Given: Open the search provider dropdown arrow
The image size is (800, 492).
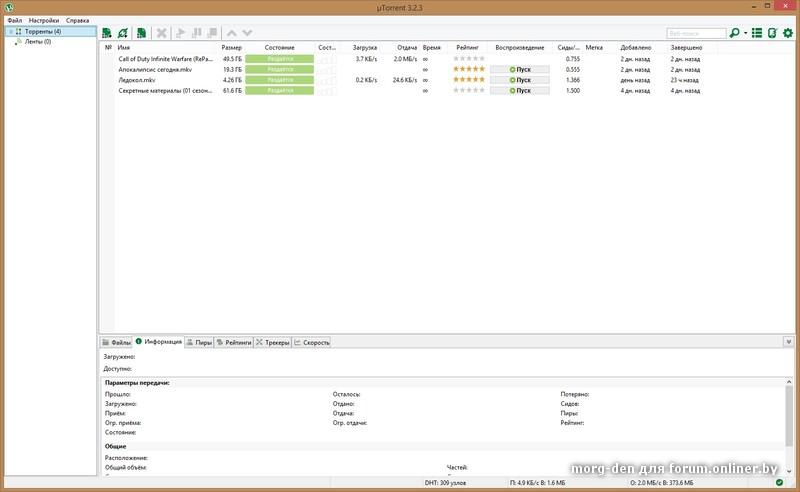Looking at the screenshot, I should pyautogui.click(x=745, y=33).
